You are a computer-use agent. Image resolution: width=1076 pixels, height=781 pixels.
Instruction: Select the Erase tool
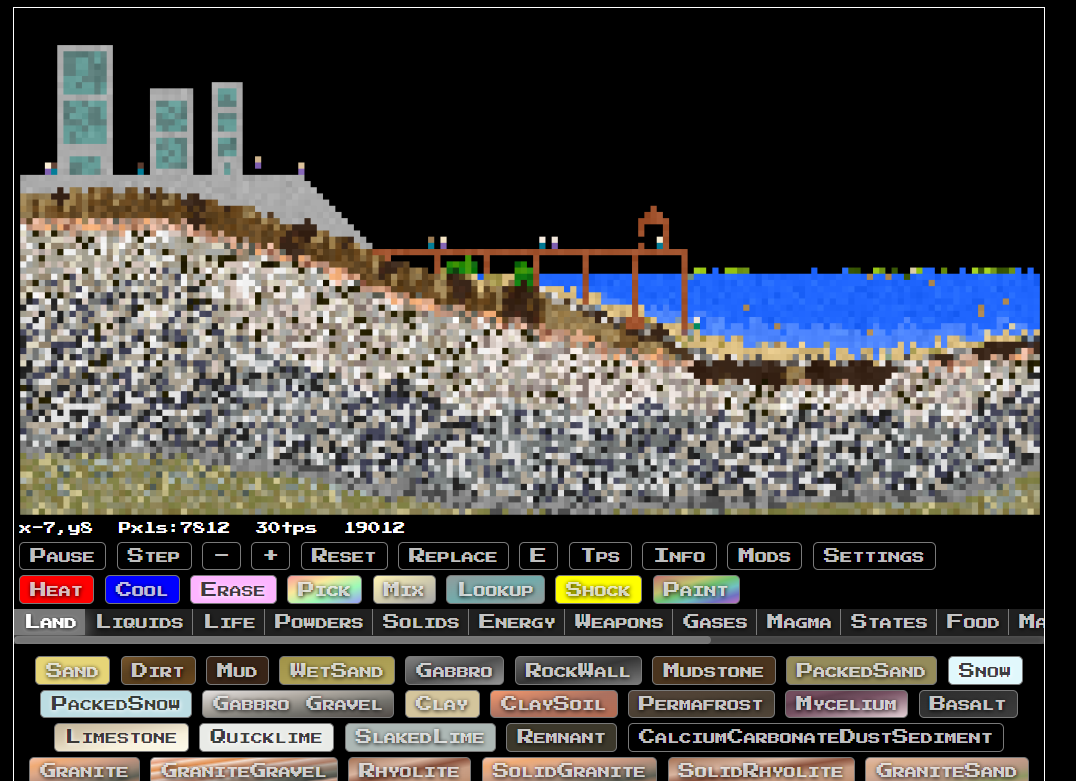coord(233,590)
